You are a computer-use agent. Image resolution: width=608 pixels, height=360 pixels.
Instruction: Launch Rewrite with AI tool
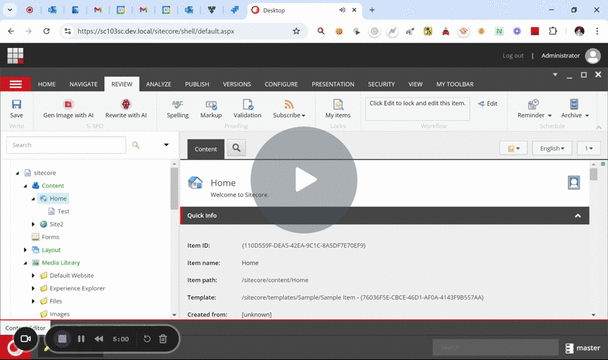coord(126,109)
